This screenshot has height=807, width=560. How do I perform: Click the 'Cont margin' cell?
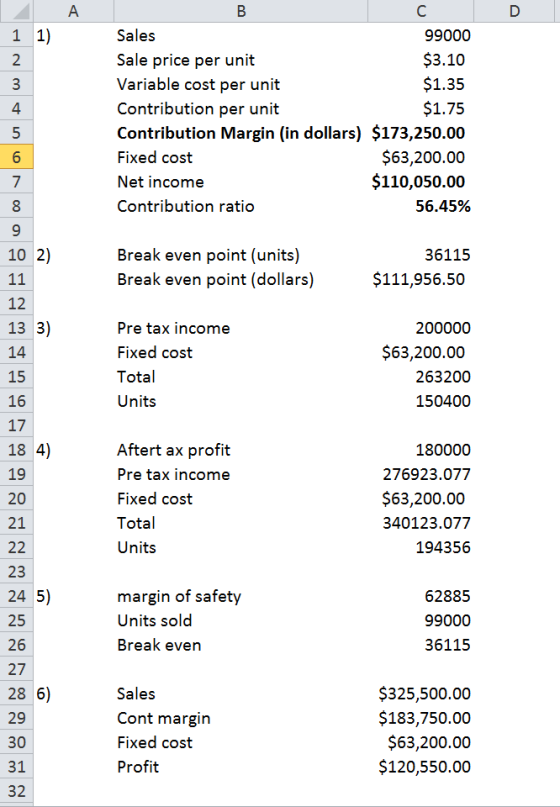tap(241, 717)
